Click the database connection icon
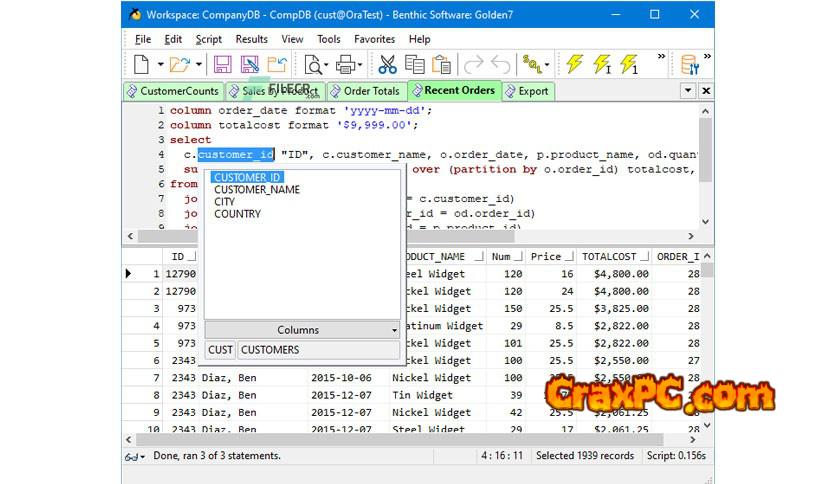836x484 pixels. click(690, 65)
